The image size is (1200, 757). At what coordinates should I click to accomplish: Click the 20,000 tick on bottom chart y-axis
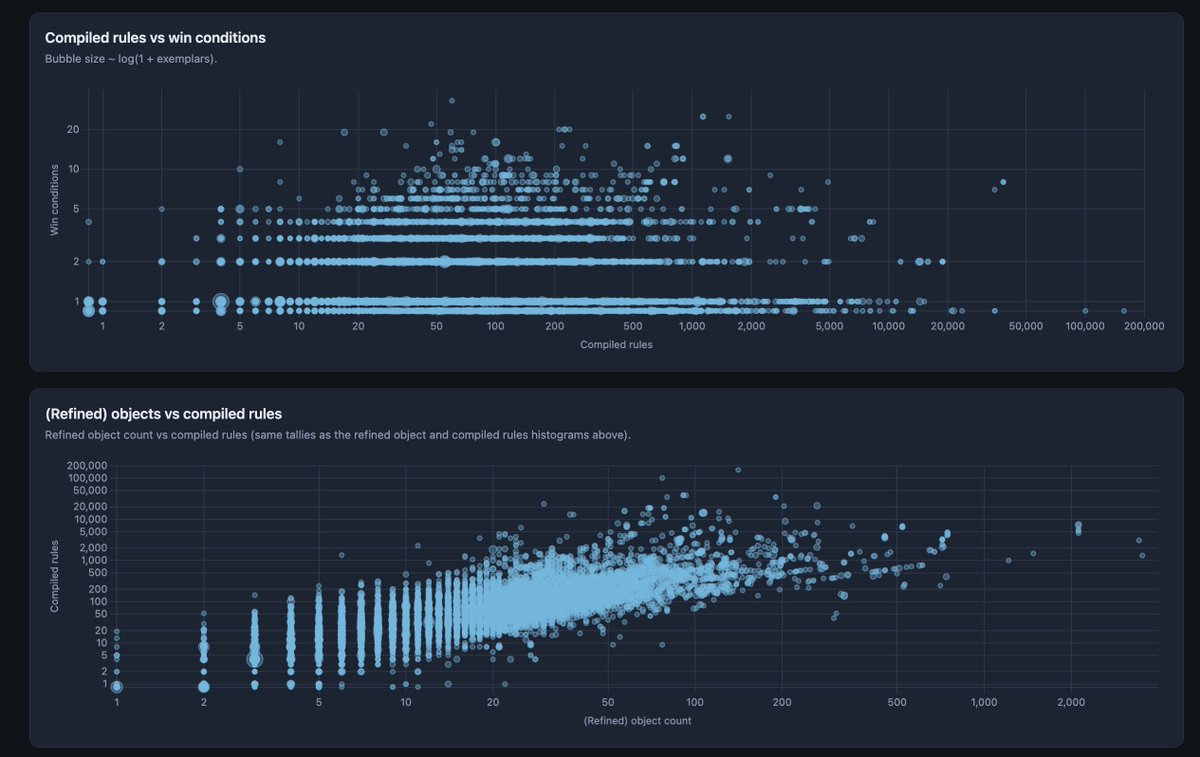pyautogui.click(x=90, y=507)
